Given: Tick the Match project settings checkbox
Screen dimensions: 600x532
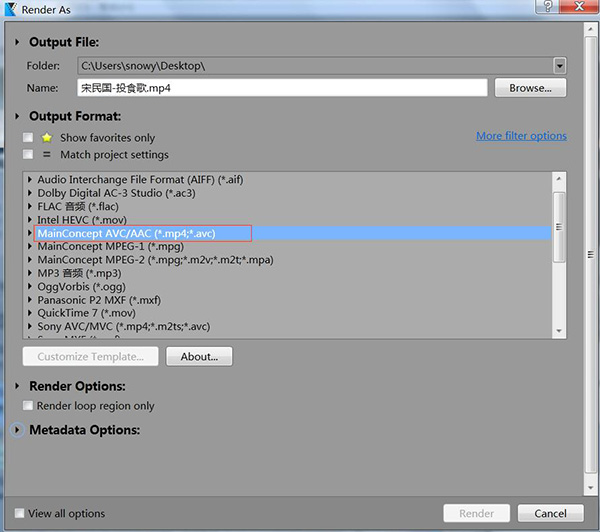Looking at the screenshot, I should coord(28,155).
